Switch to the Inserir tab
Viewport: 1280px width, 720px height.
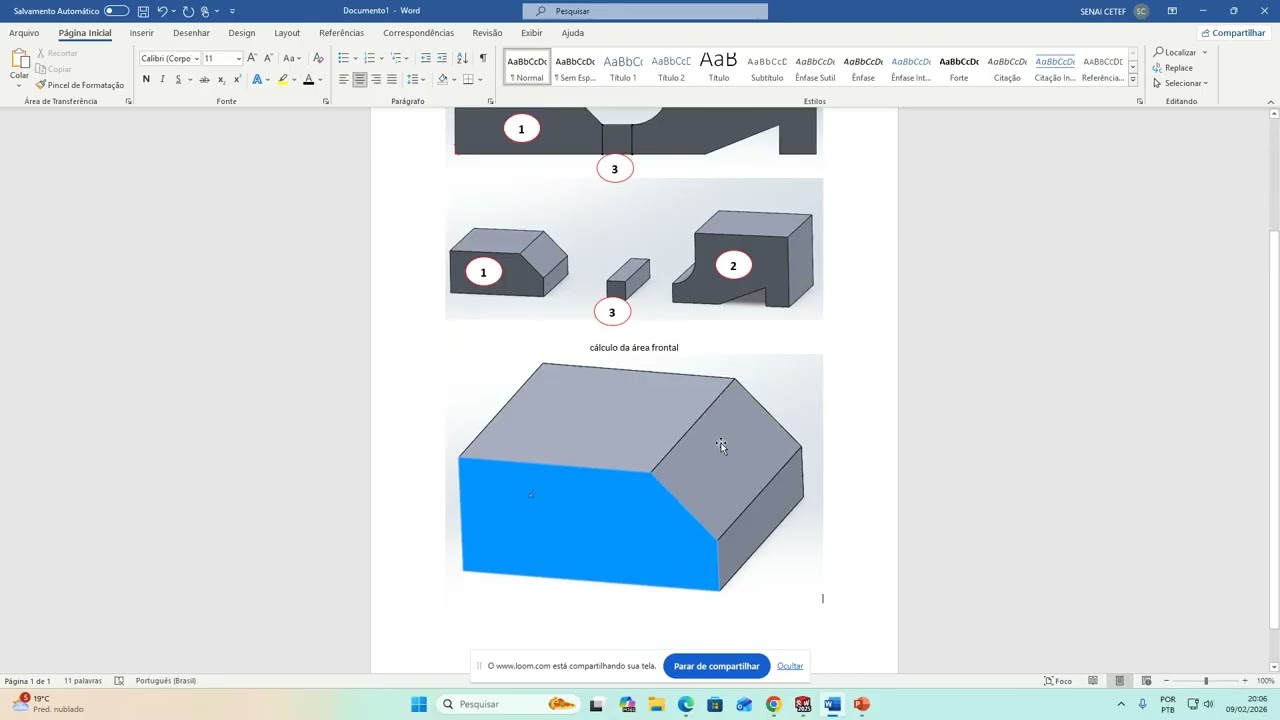coord(142,33)
